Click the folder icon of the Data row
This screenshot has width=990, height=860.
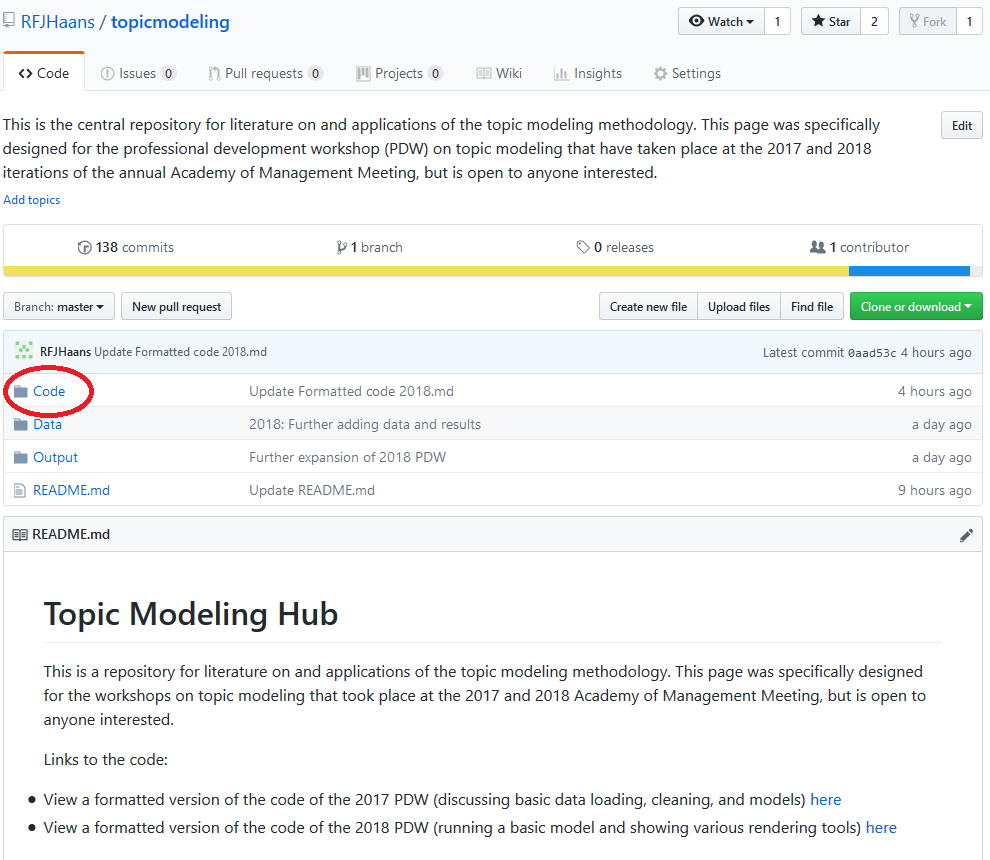pos(21,424)
